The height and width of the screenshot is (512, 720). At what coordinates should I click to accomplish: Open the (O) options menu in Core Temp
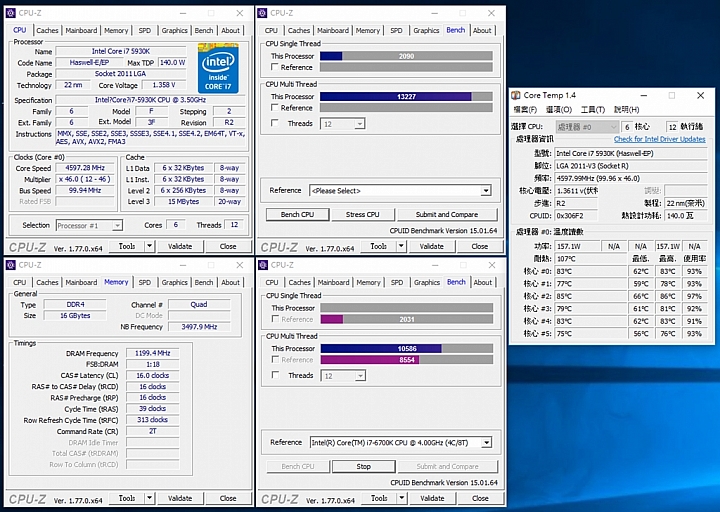coord(559,109)
